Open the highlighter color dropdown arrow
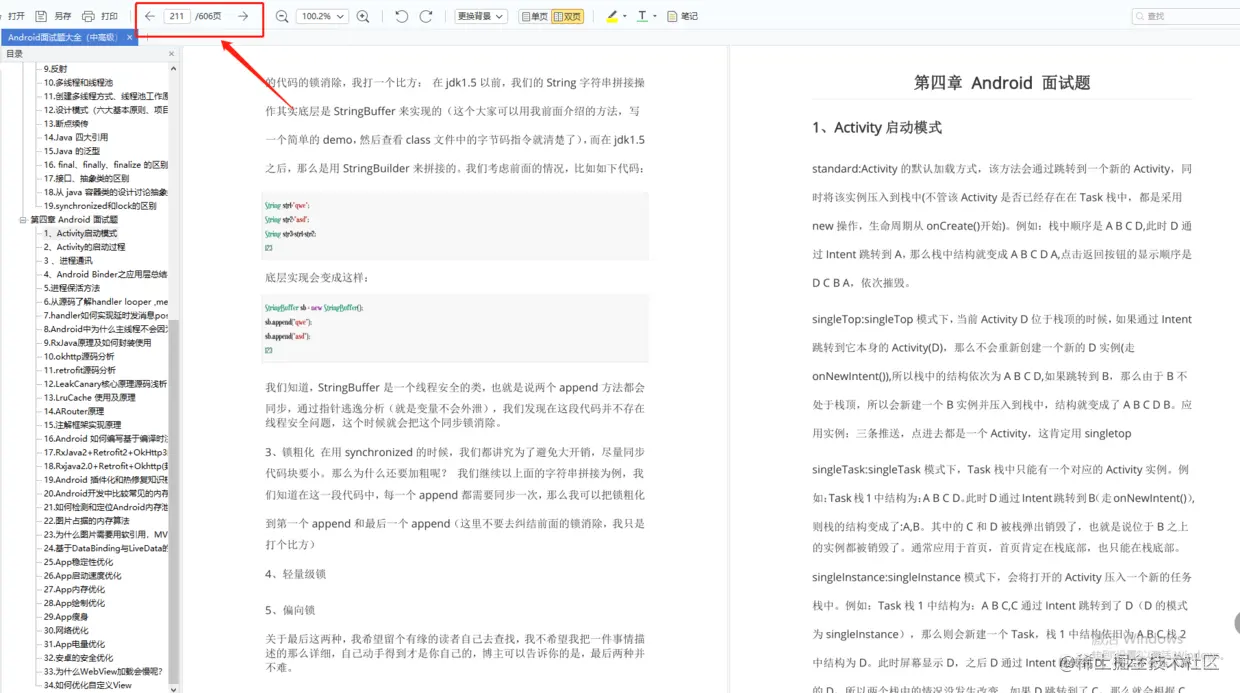The width and height of the screenshot is (1240, 693). pyautogui.click(x=625, y=16)
